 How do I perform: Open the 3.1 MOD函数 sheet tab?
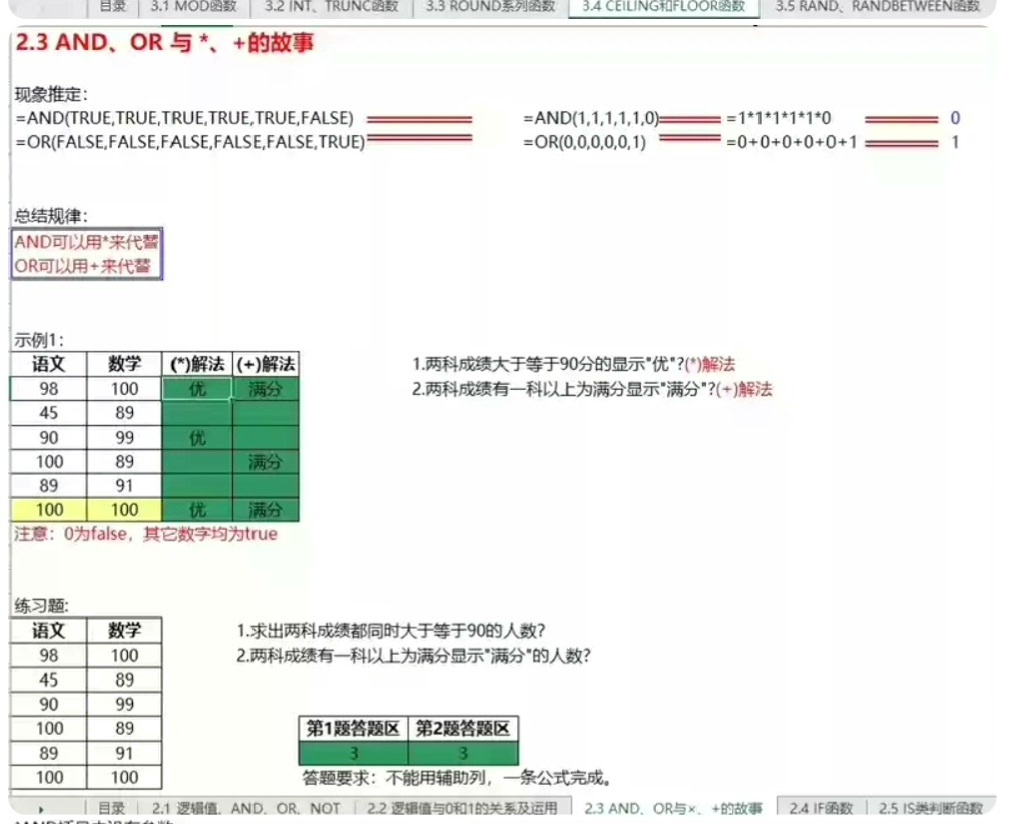pos(194,7)
